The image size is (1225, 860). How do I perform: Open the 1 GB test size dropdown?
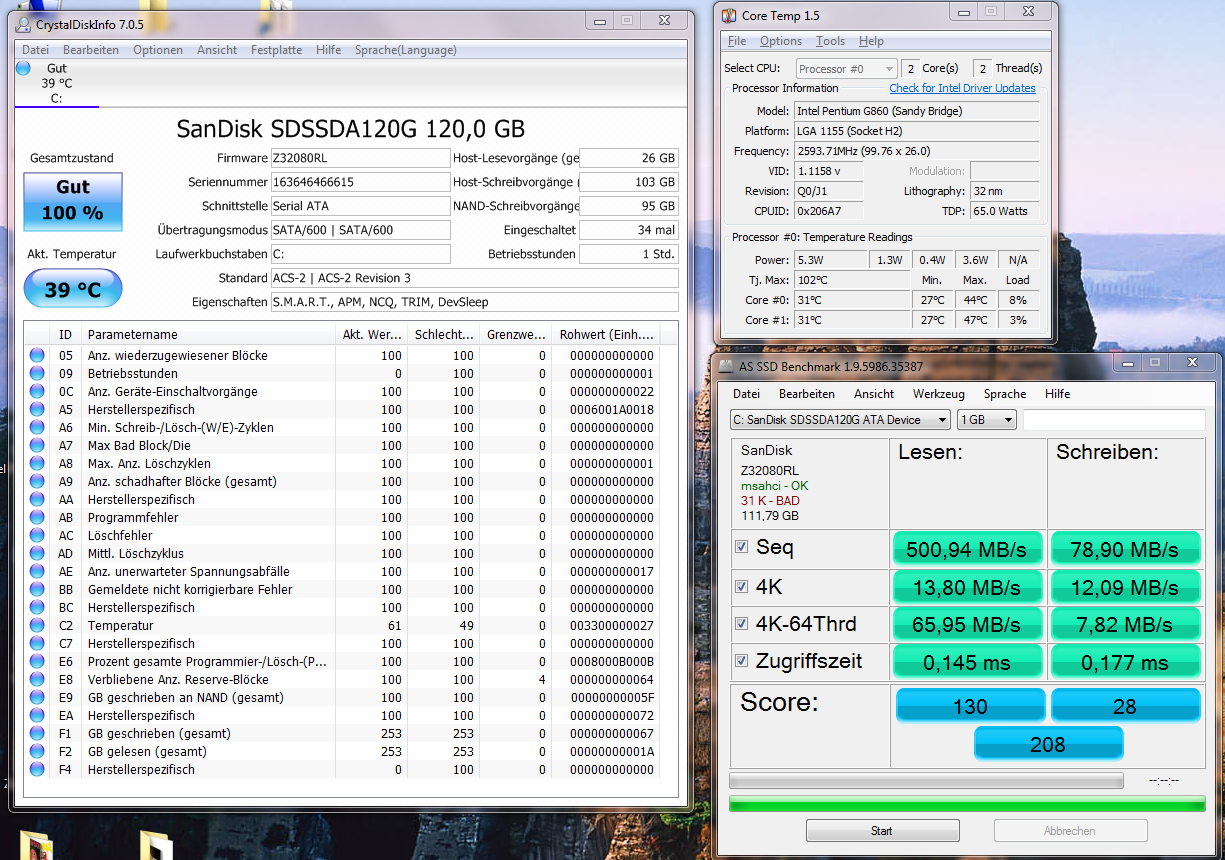point(987,419)
